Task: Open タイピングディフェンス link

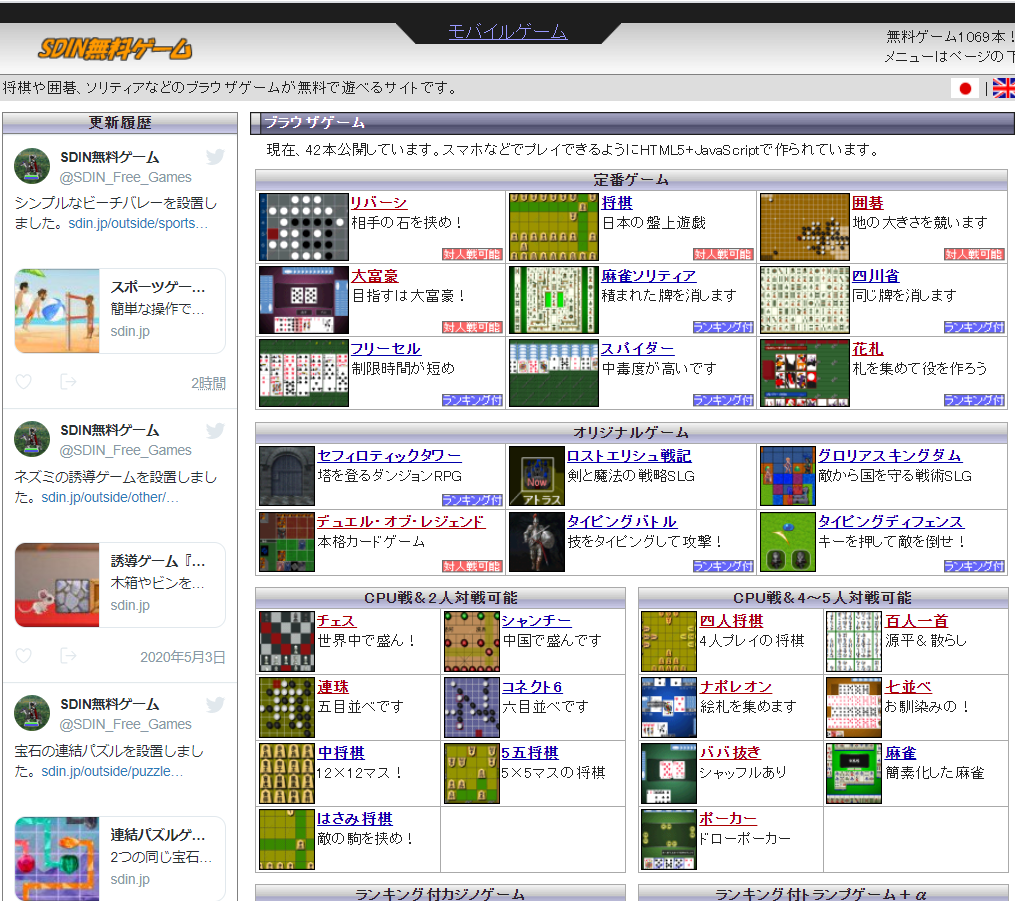Action: (x=891, y=522)
